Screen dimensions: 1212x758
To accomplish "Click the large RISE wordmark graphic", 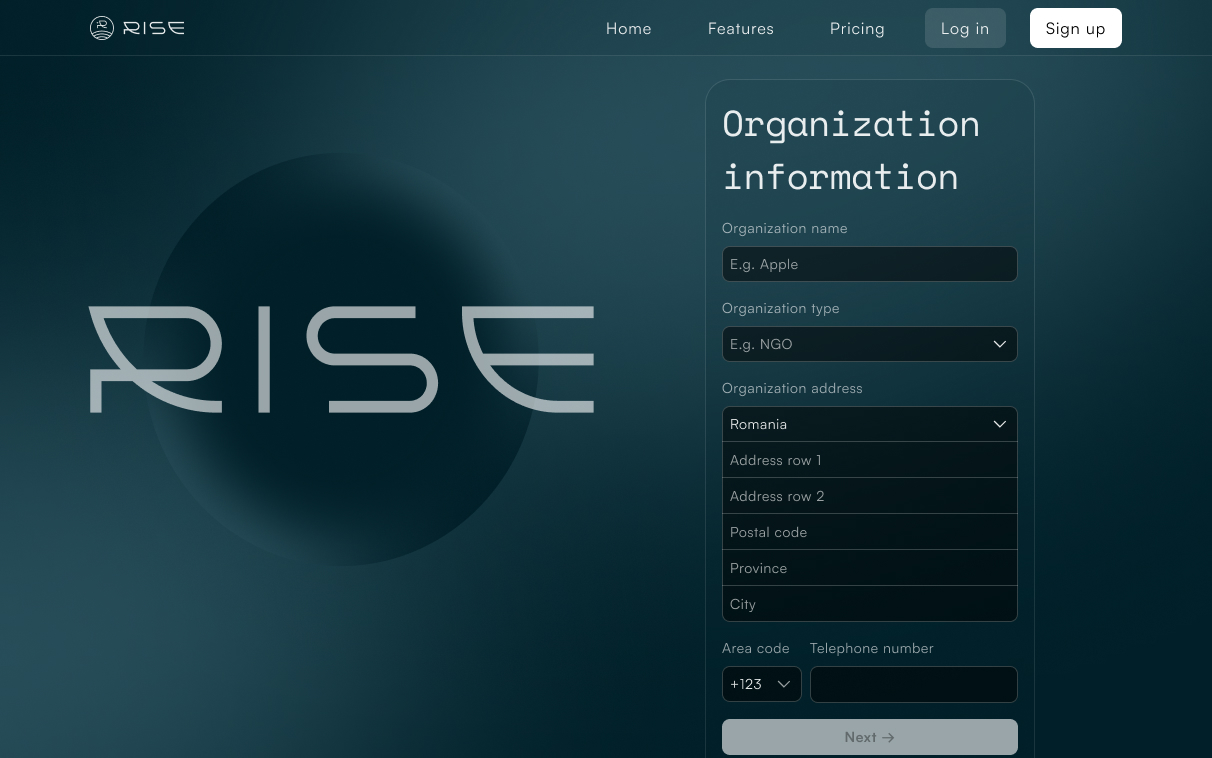I will coord(341,360).
